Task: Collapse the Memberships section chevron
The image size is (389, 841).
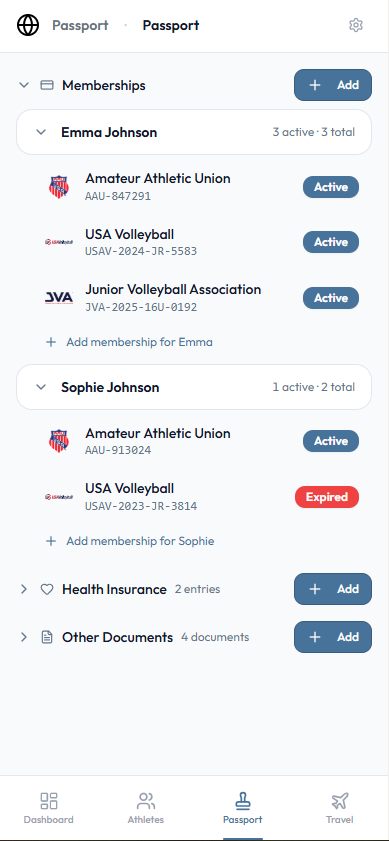Action: click(24, 85)
